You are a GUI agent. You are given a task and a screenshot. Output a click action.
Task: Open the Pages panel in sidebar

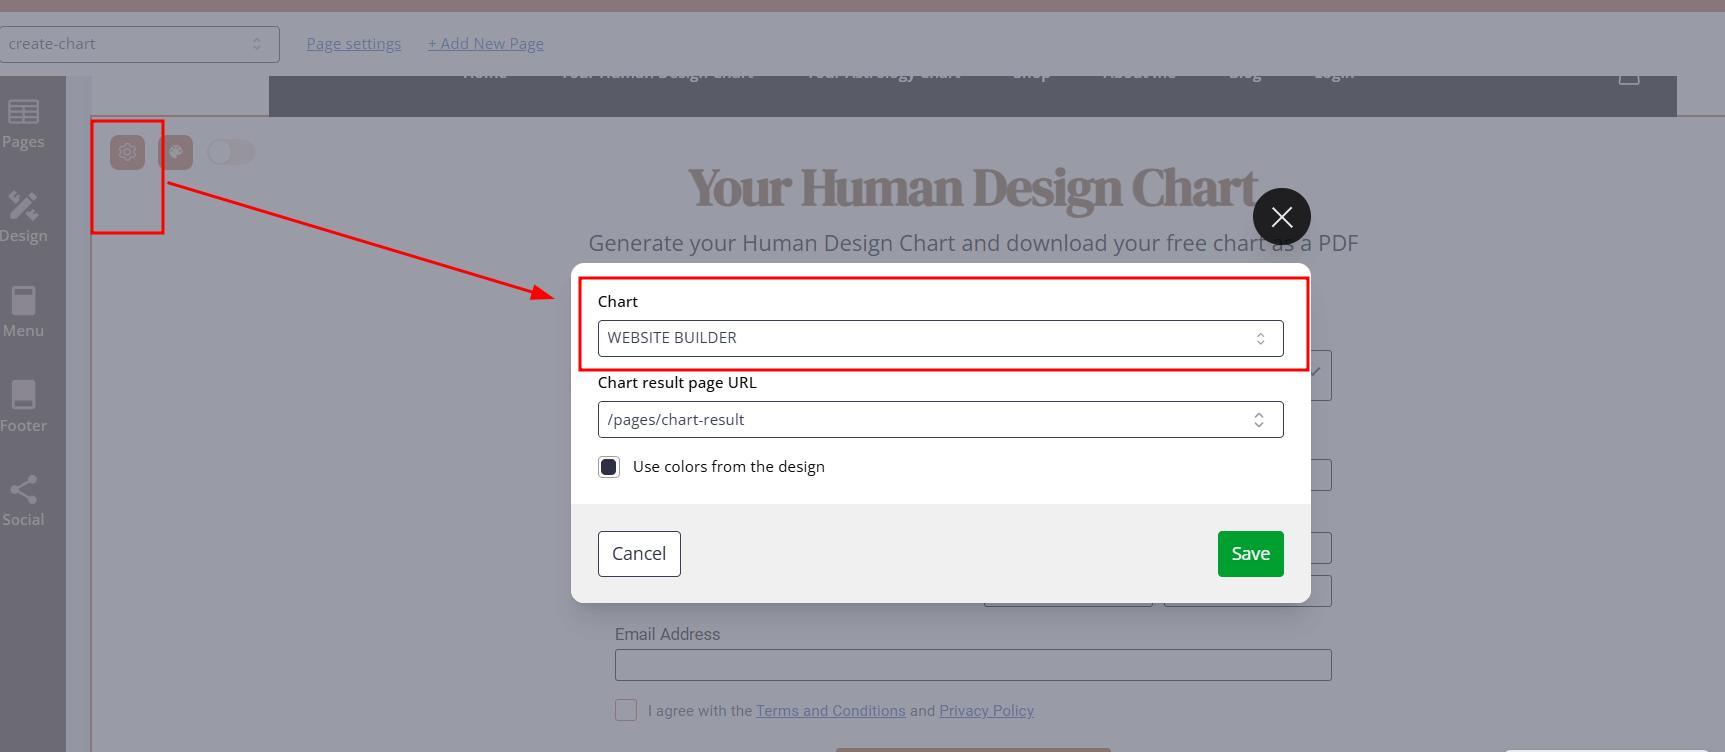click(x=23, y=124)
